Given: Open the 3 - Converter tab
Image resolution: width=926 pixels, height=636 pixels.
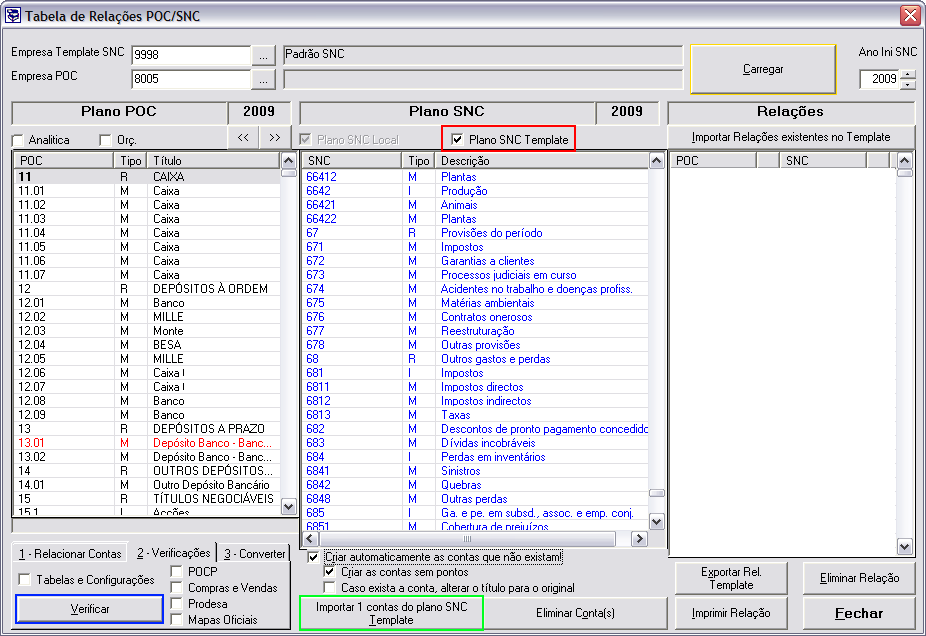Looking at the screenshot, I should click(x=254, y=553).
